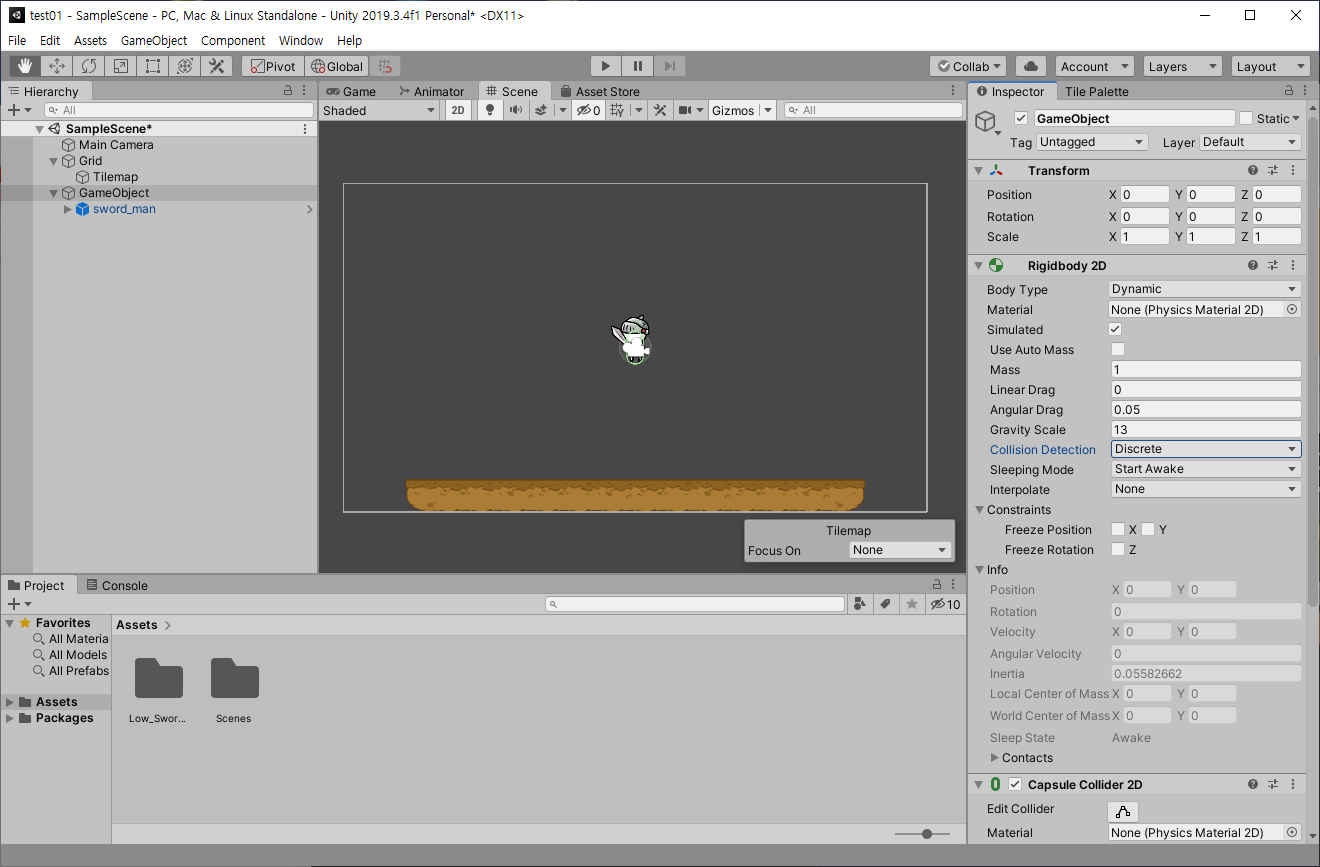
Task: Open the Collision Detection dropdown
Action: point(1205,449)
